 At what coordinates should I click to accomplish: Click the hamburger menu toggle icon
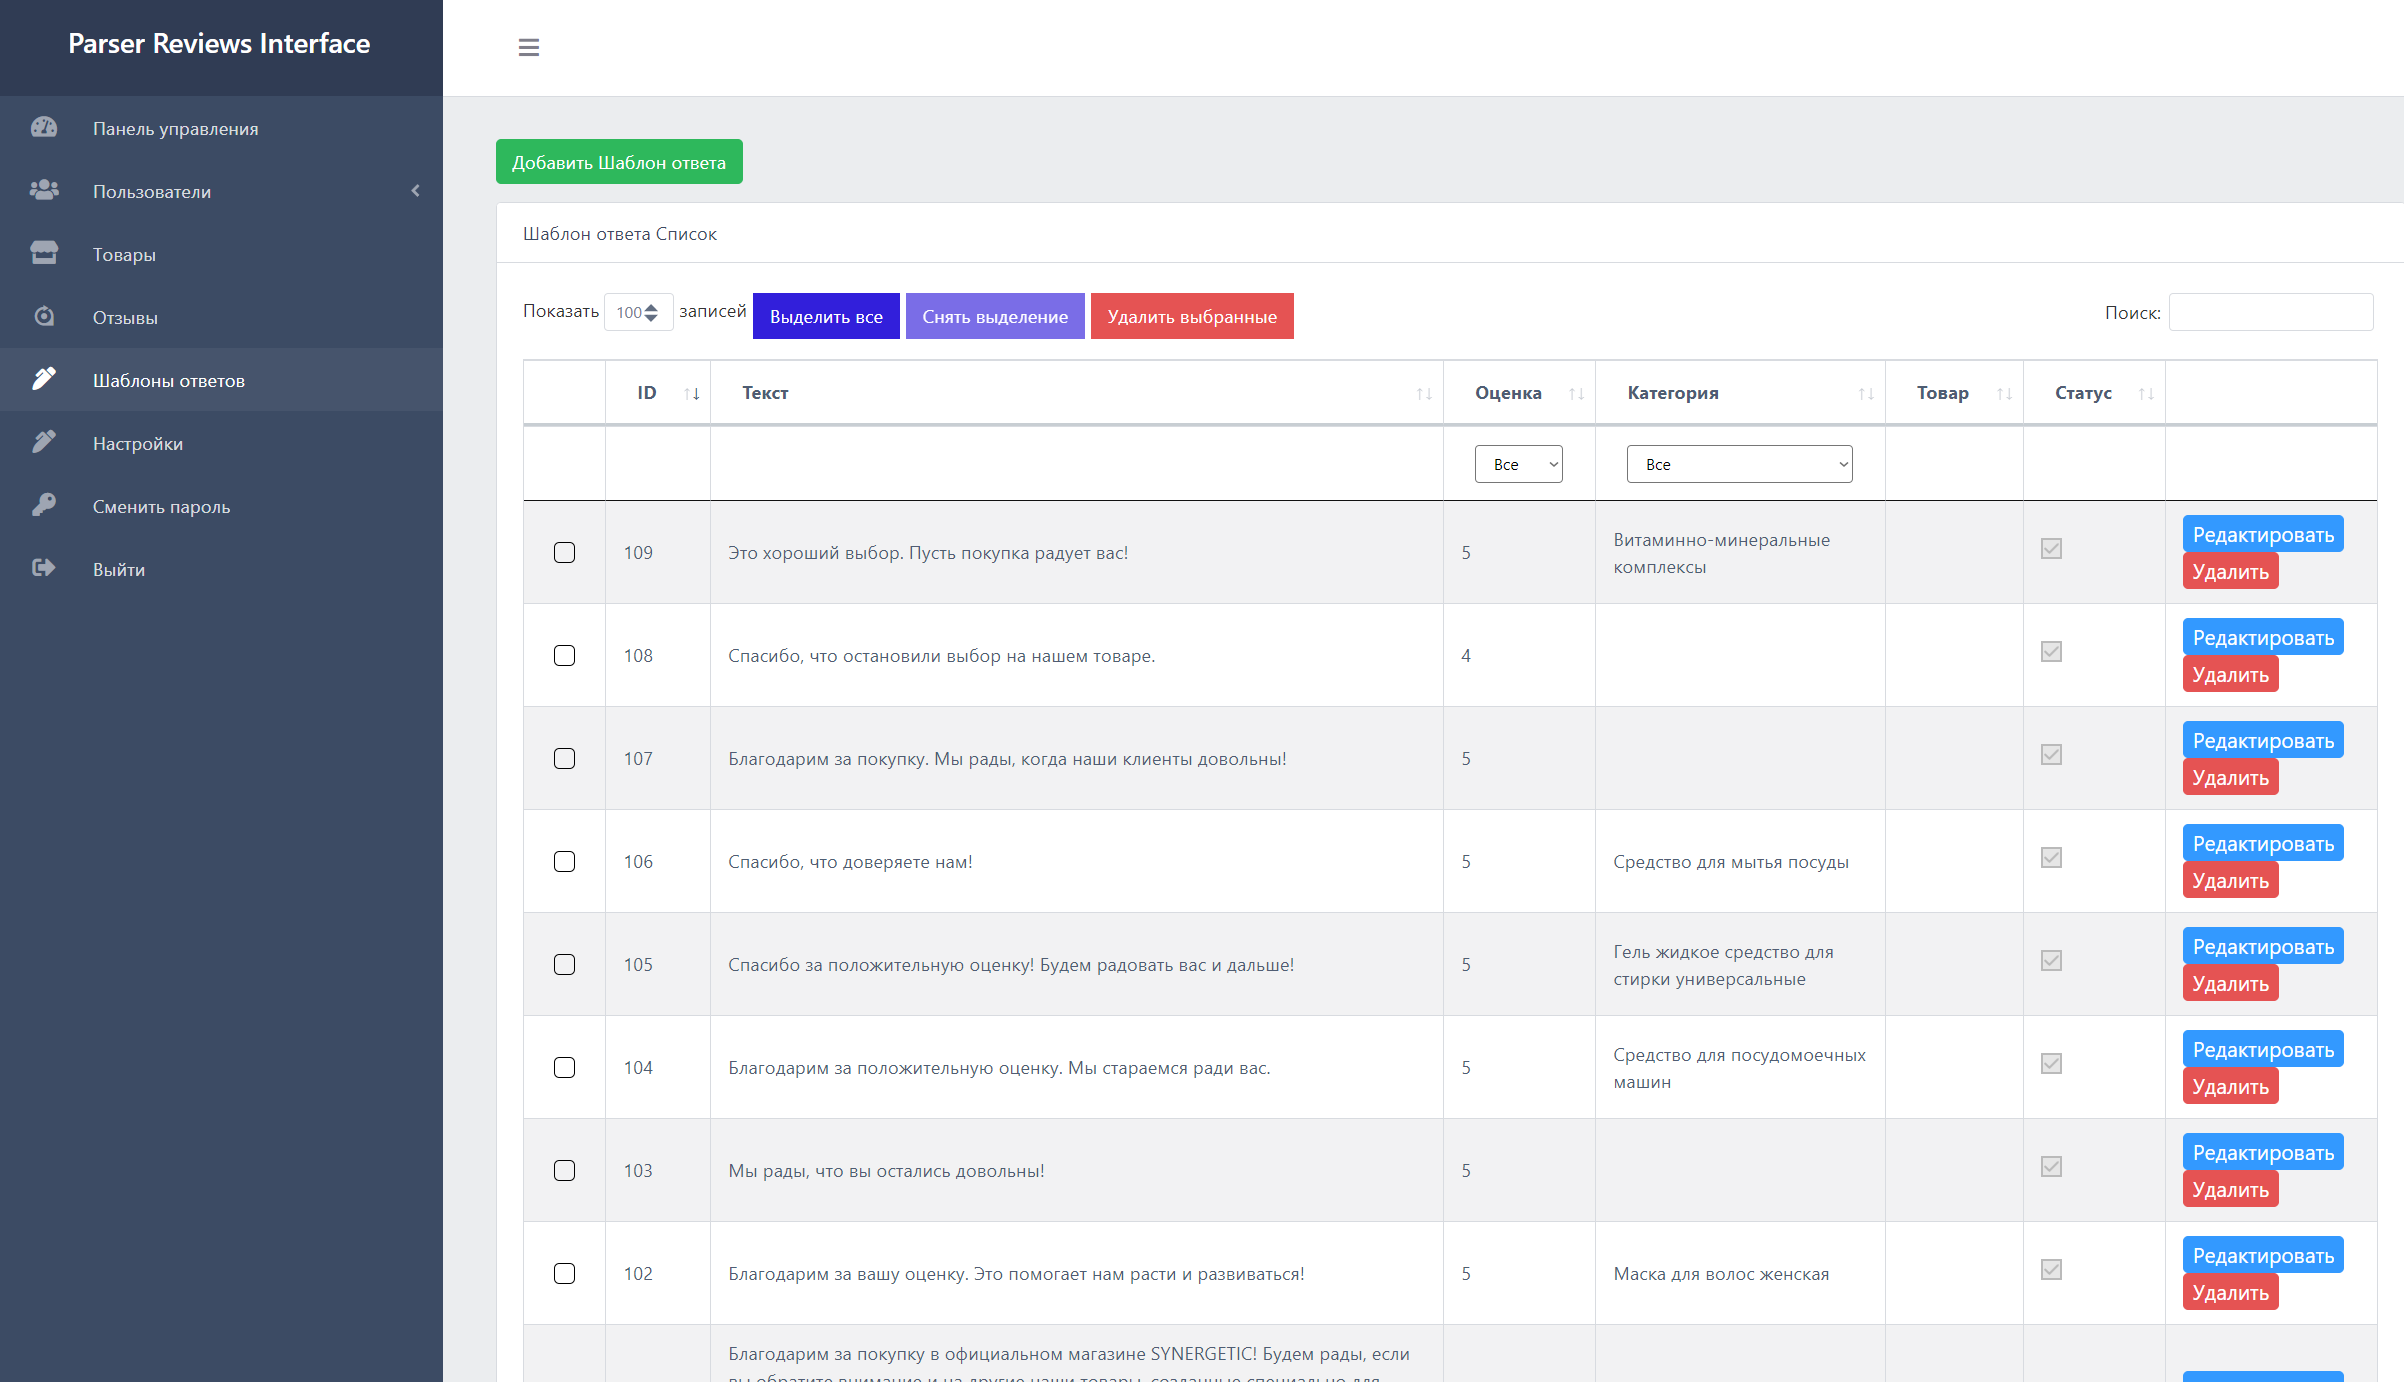point(529,47)
